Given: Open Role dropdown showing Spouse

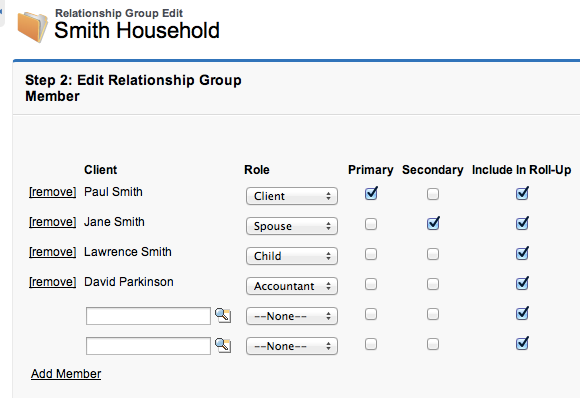Looking at the screenshot, I should [292, 226].
